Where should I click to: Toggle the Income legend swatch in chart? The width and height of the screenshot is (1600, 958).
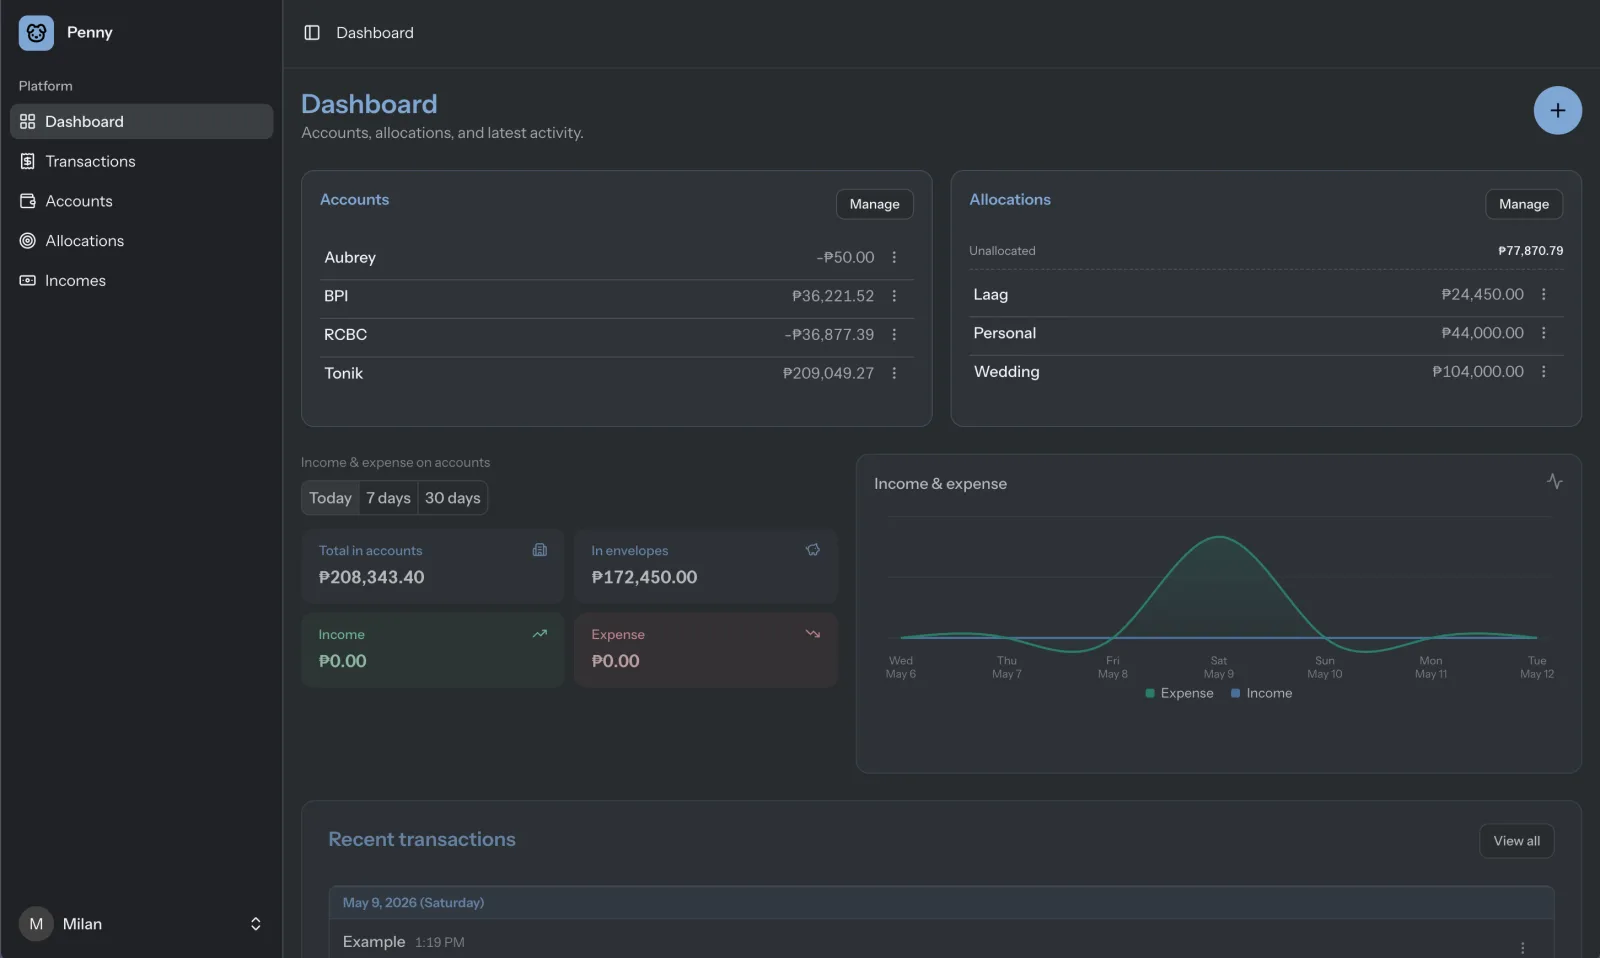click(x=1236, y=693)
